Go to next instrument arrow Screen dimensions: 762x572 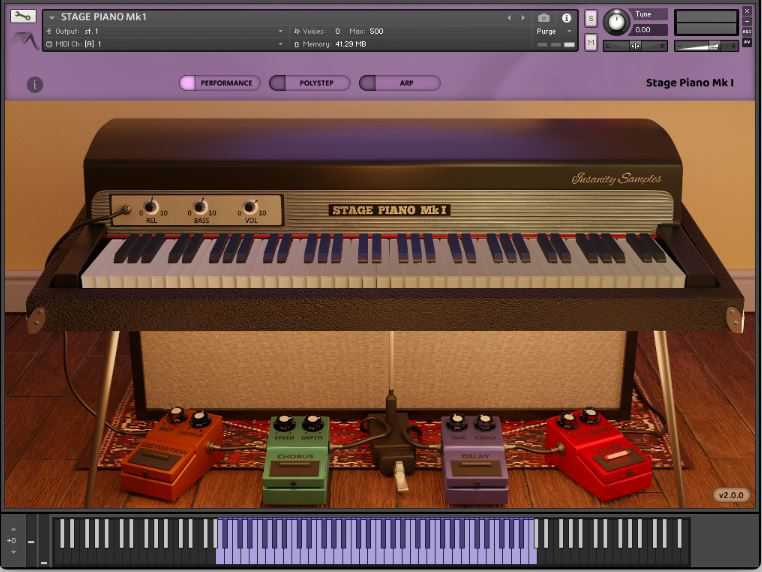[523, 18]
